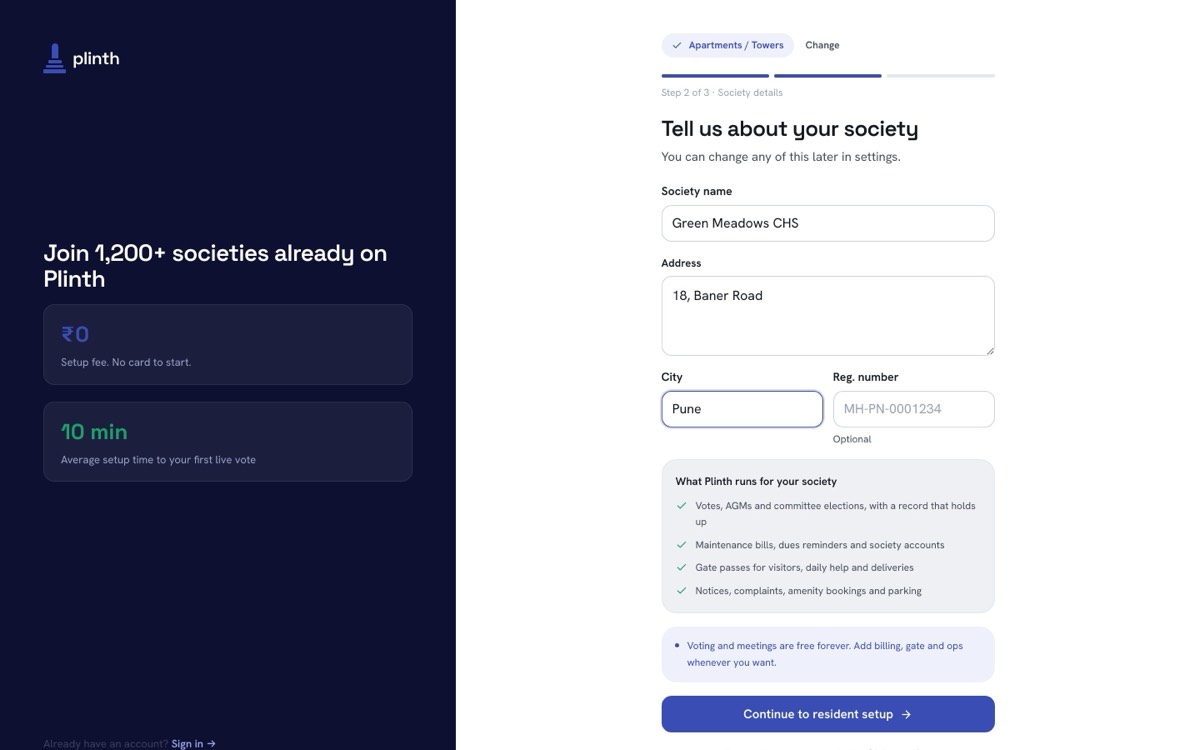
Task: Focus the Address text area
Action: click(828, 316)
